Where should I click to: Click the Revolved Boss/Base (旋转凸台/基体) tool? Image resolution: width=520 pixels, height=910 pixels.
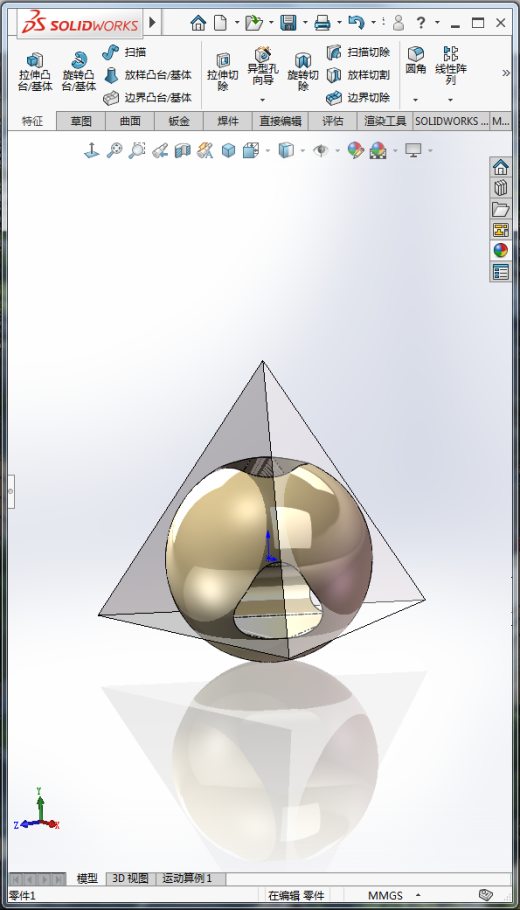coord(79,73)
